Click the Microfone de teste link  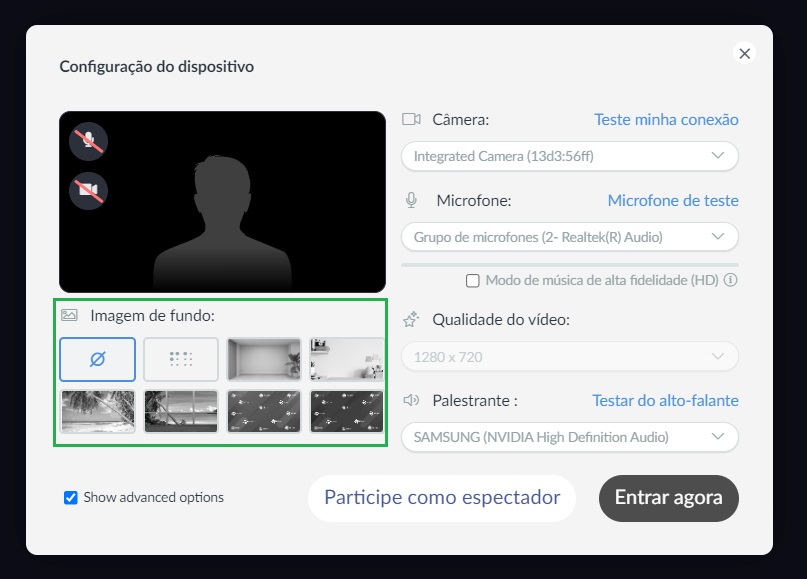pos(673,200)
